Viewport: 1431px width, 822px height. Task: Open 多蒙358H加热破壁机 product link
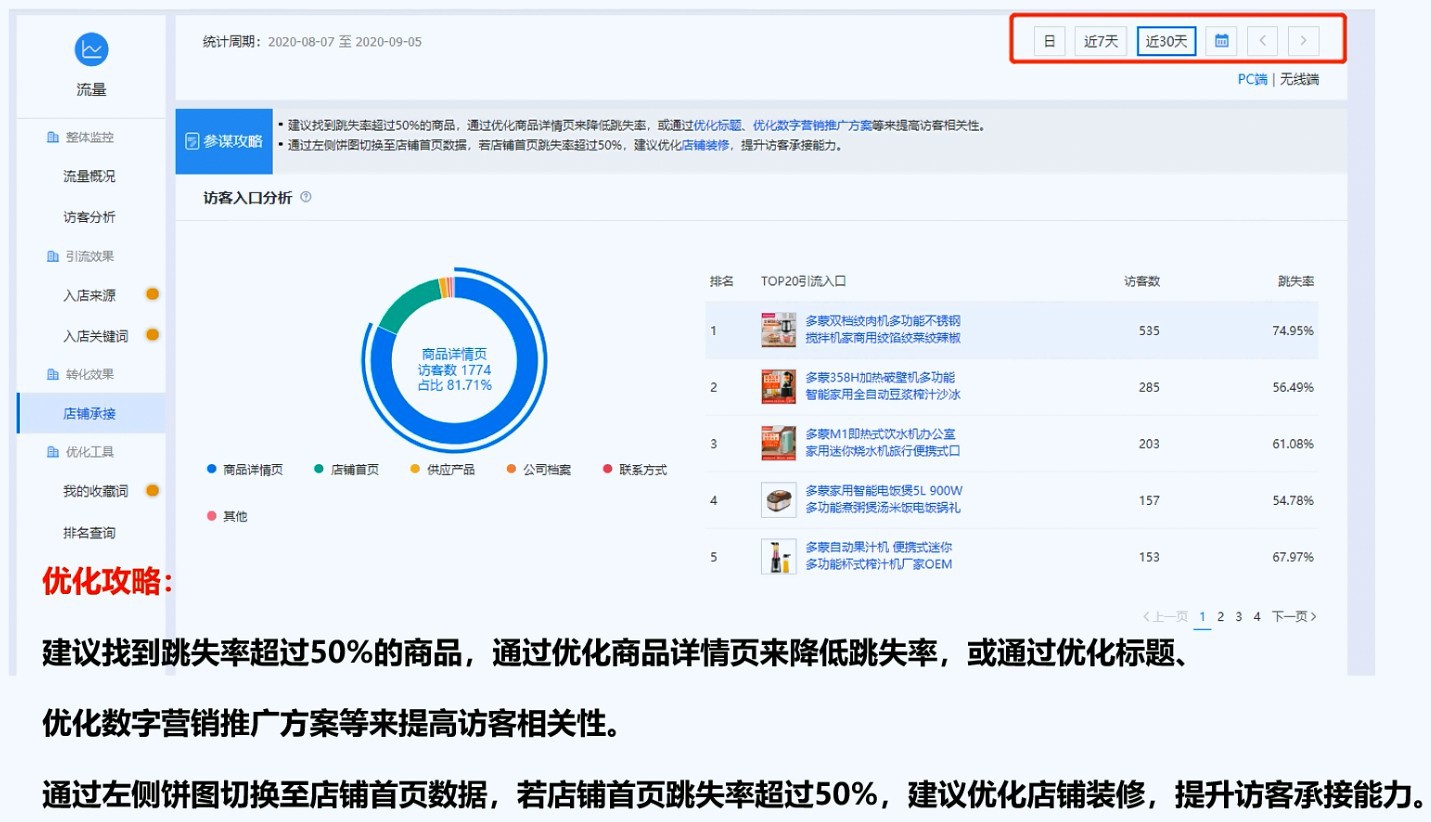click(881, 386)
